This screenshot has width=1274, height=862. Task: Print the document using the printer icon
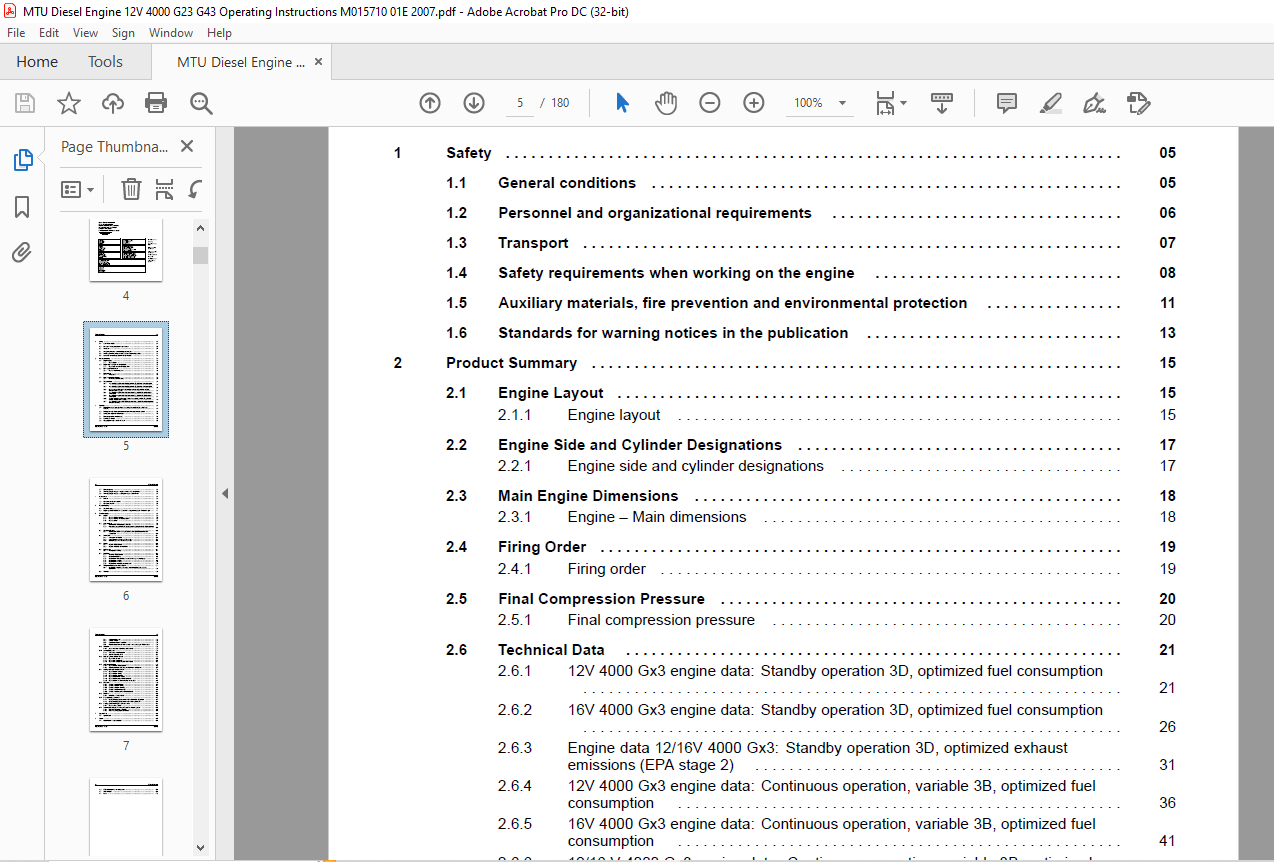156,103
